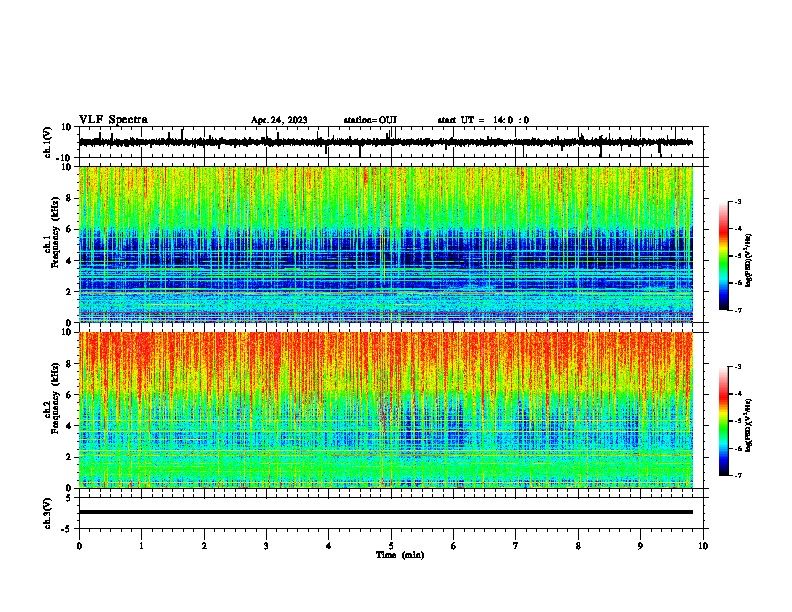Screen dimensions: 792x612
Task: Click the "2" kHz tick on ch.2 spectrogram
Action: pyautogui.click(x=70, y=457)
